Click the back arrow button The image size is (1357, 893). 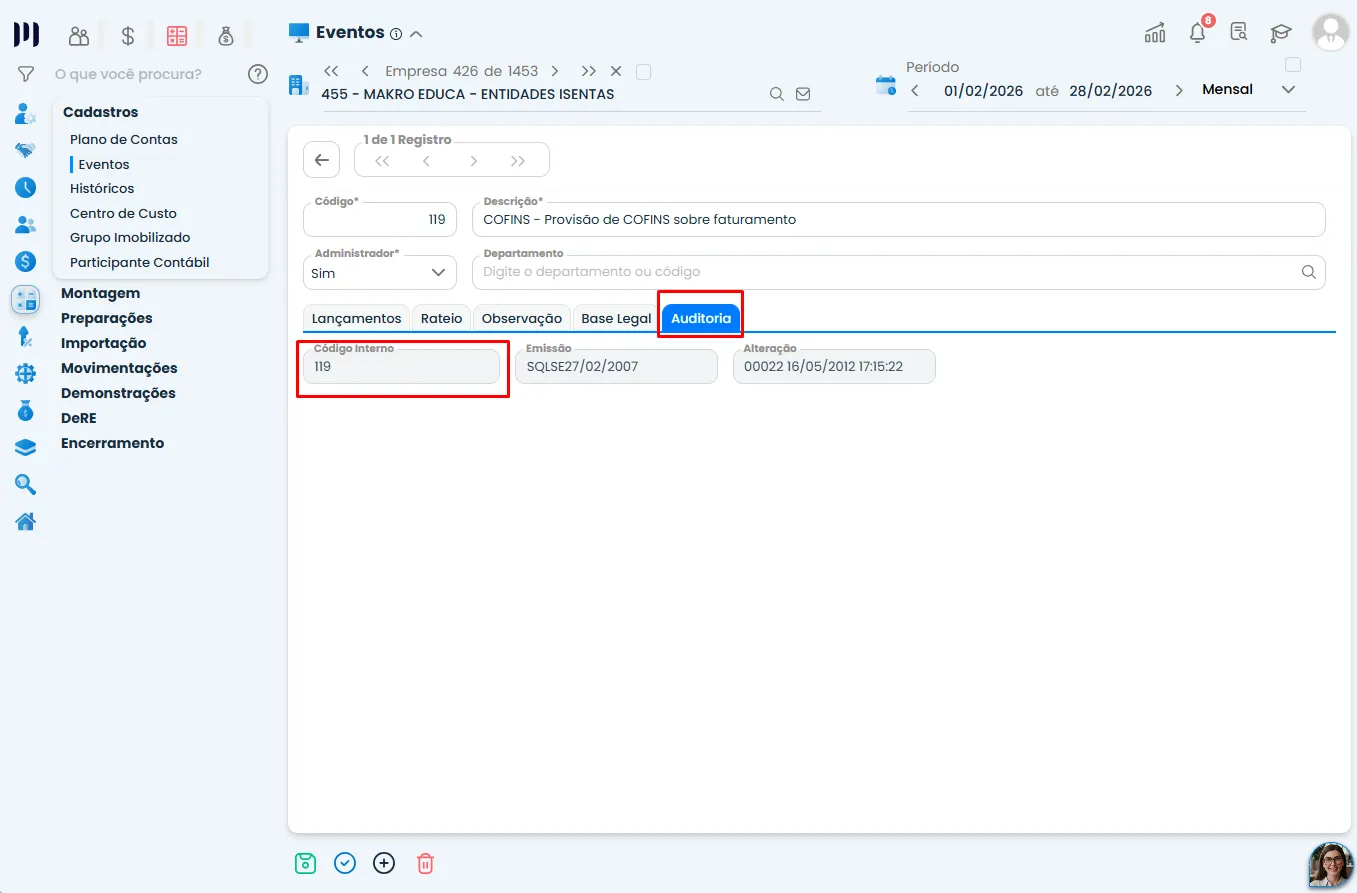[x=321, y=160]
